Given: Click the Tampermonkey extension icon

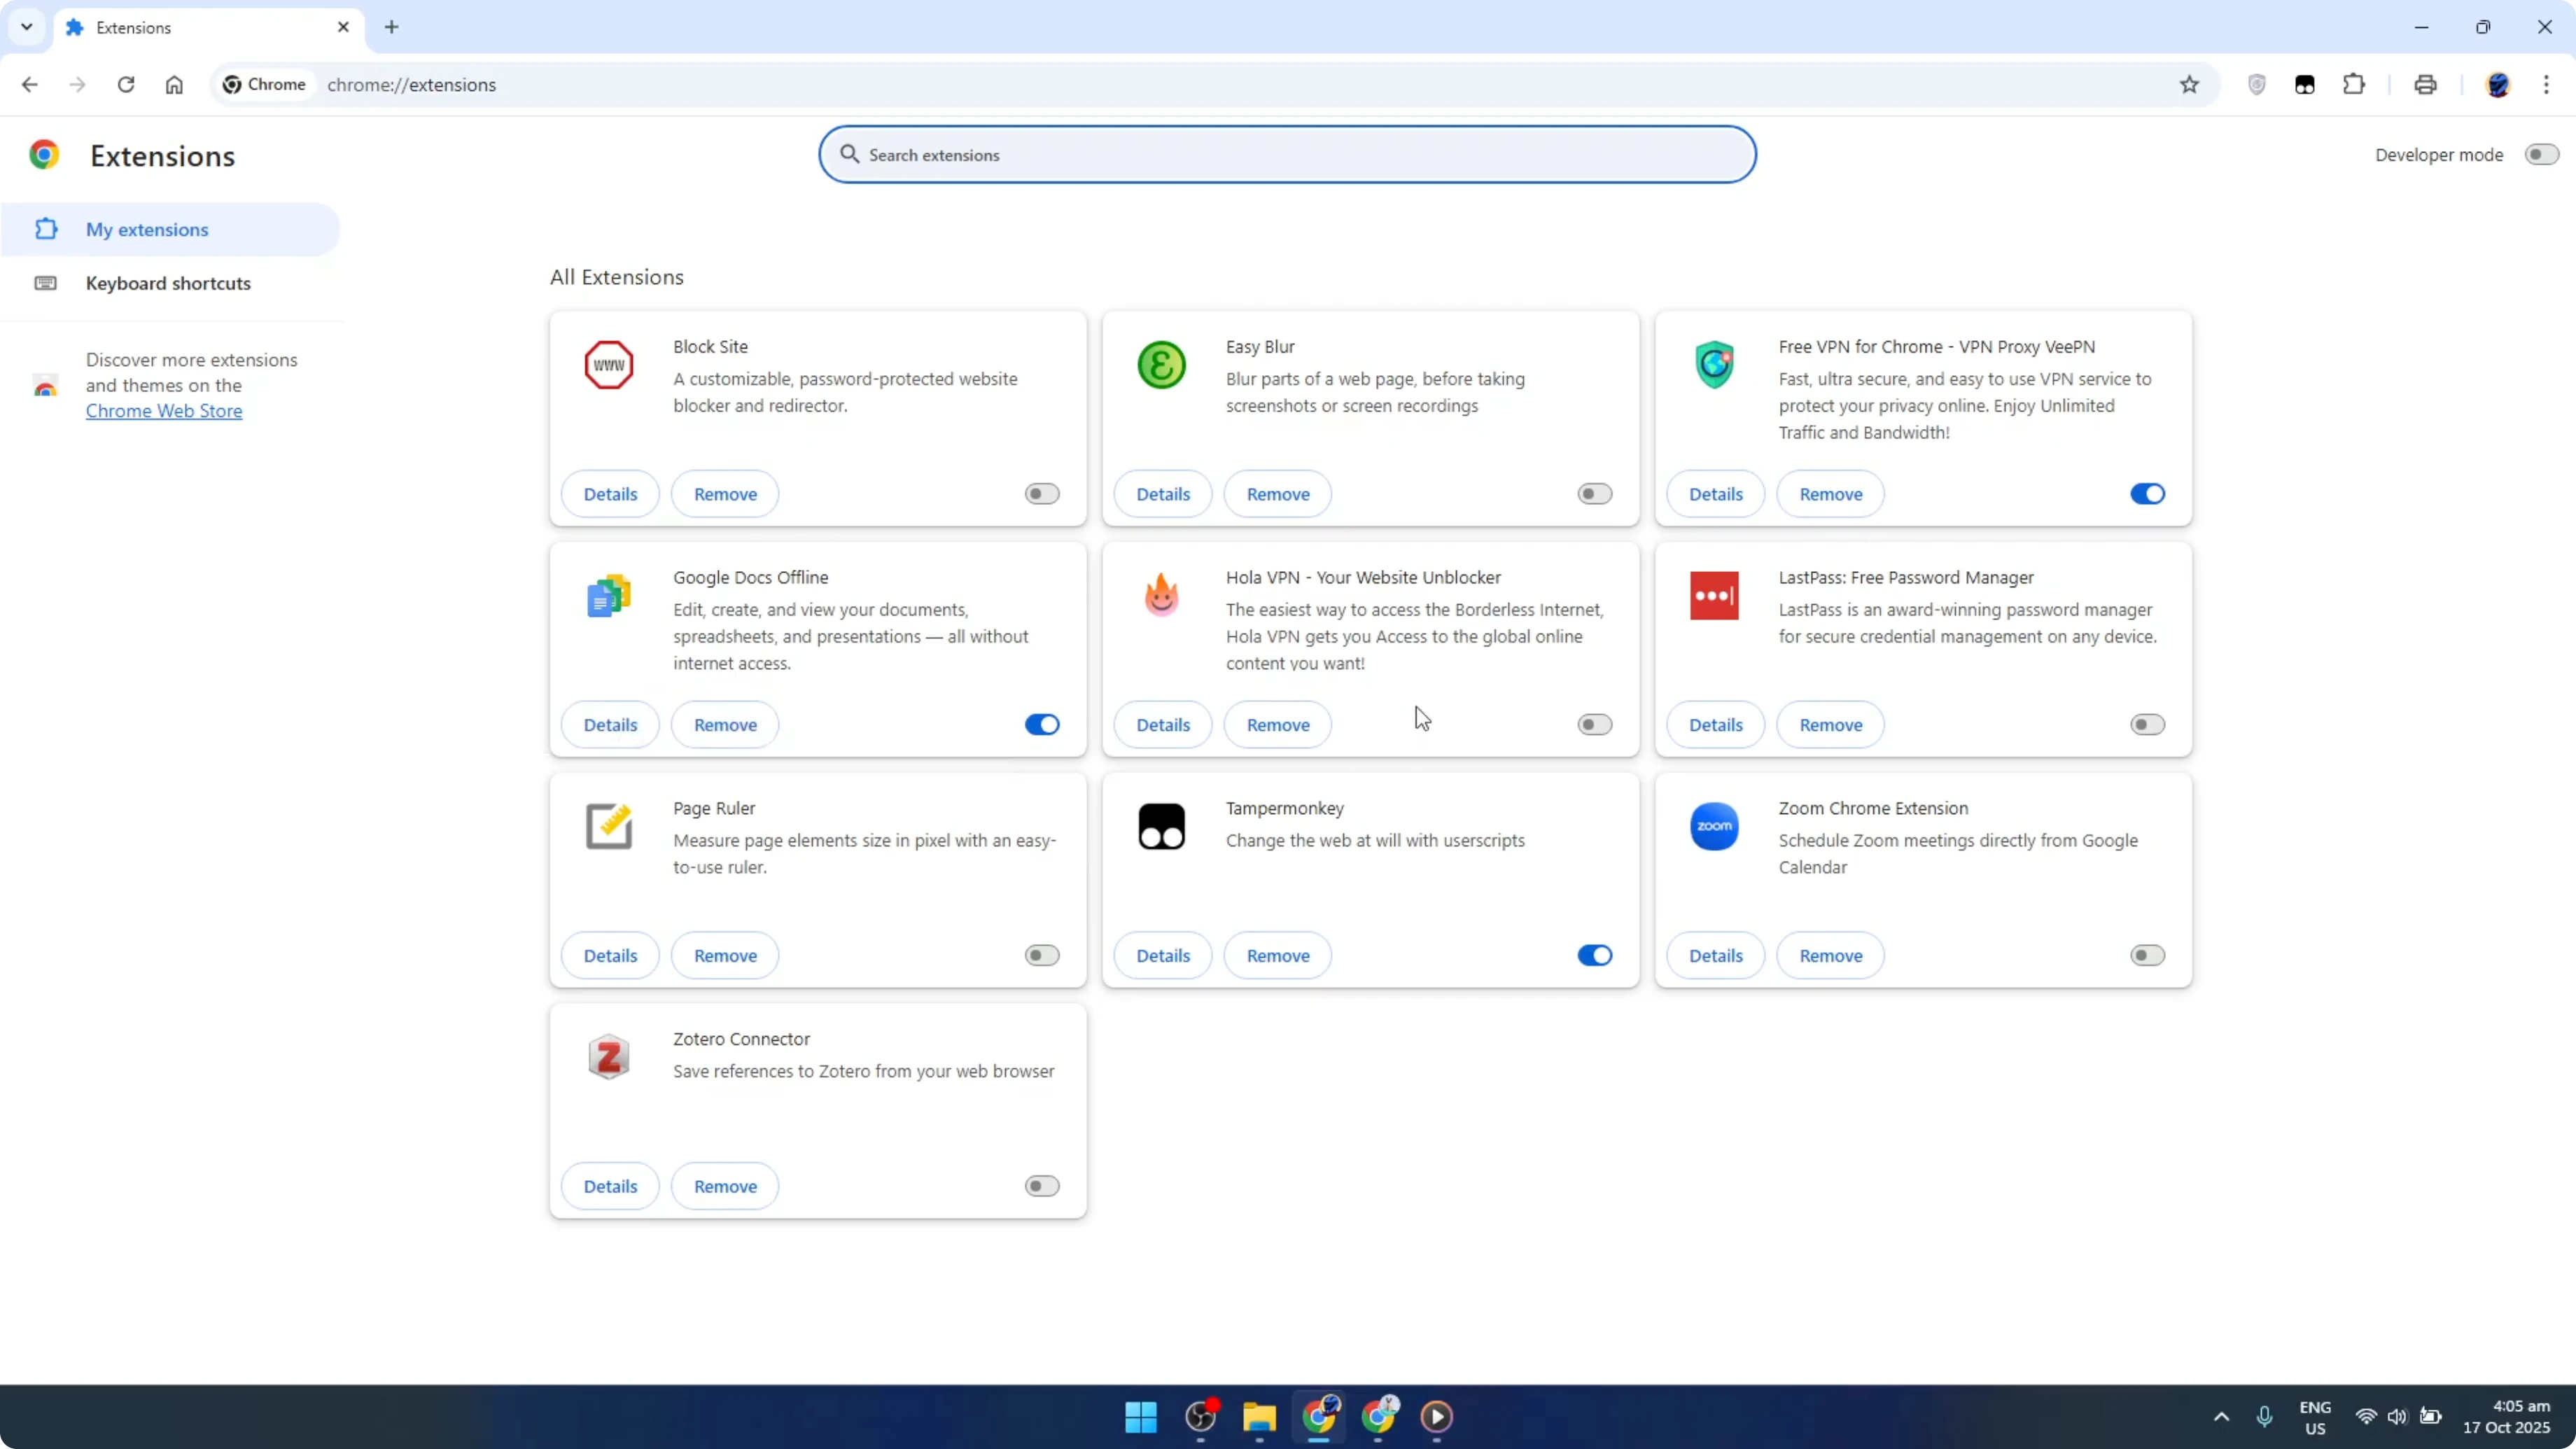Looking at the screenshot, I should (x=1161, y=826).
